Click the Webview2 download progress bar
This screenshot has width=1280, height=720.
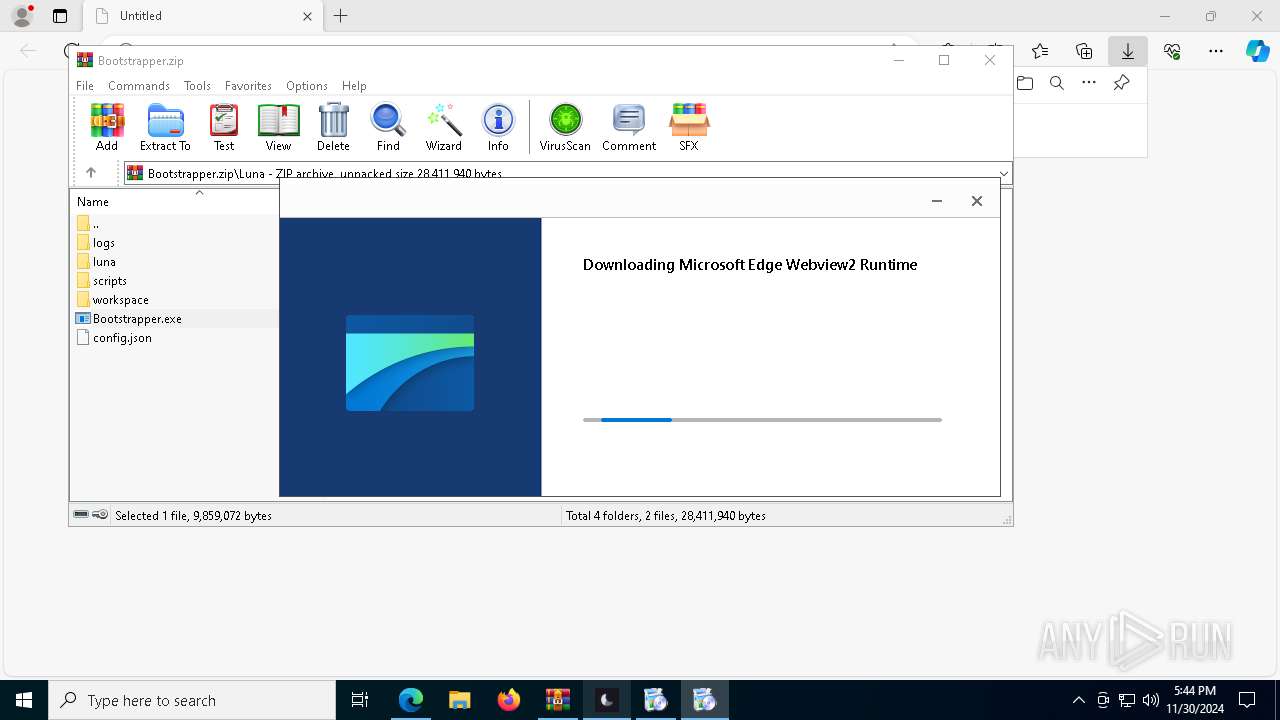click(x=762, y=420)
